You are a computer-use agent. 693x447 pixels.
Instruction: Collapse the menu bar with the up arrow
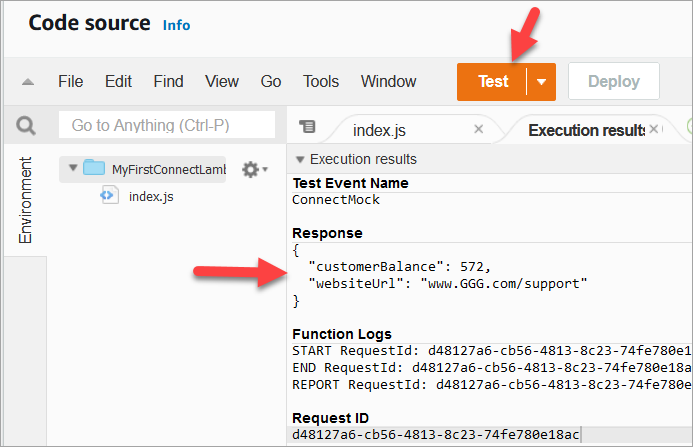[x=28, y=82]
